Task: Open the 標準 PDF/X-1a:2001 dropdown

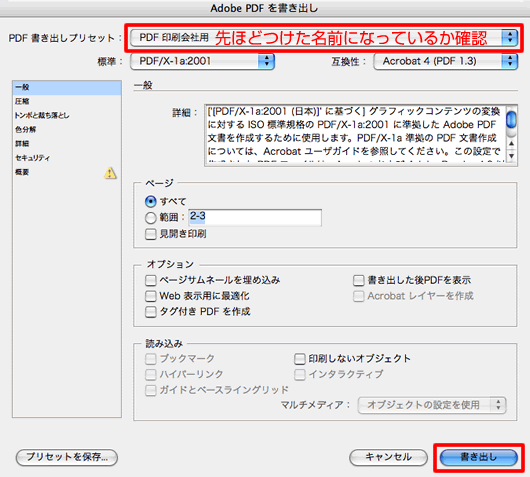Action: point(202,61)
